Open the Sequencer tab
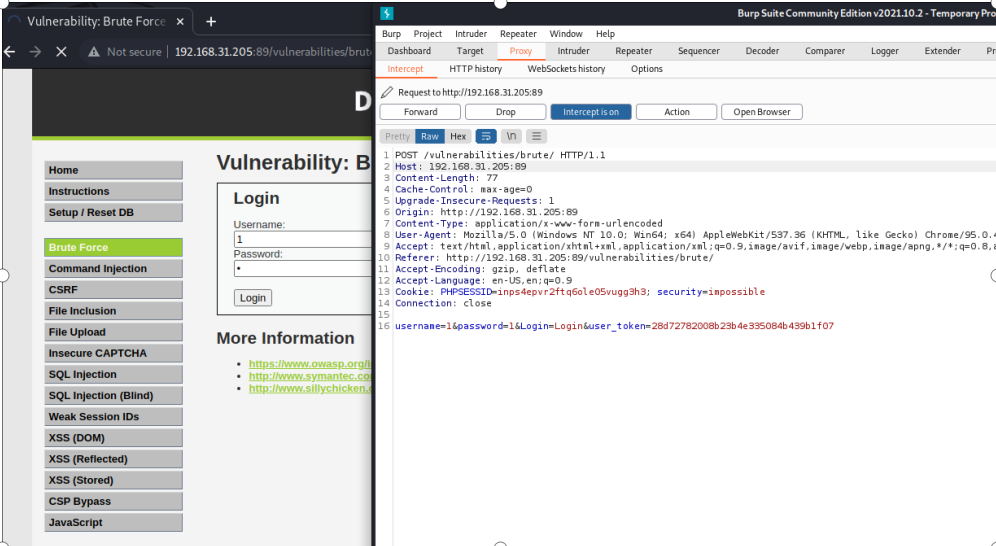The width and height of the screenshot is (996, 546). (x=699, y=51)
